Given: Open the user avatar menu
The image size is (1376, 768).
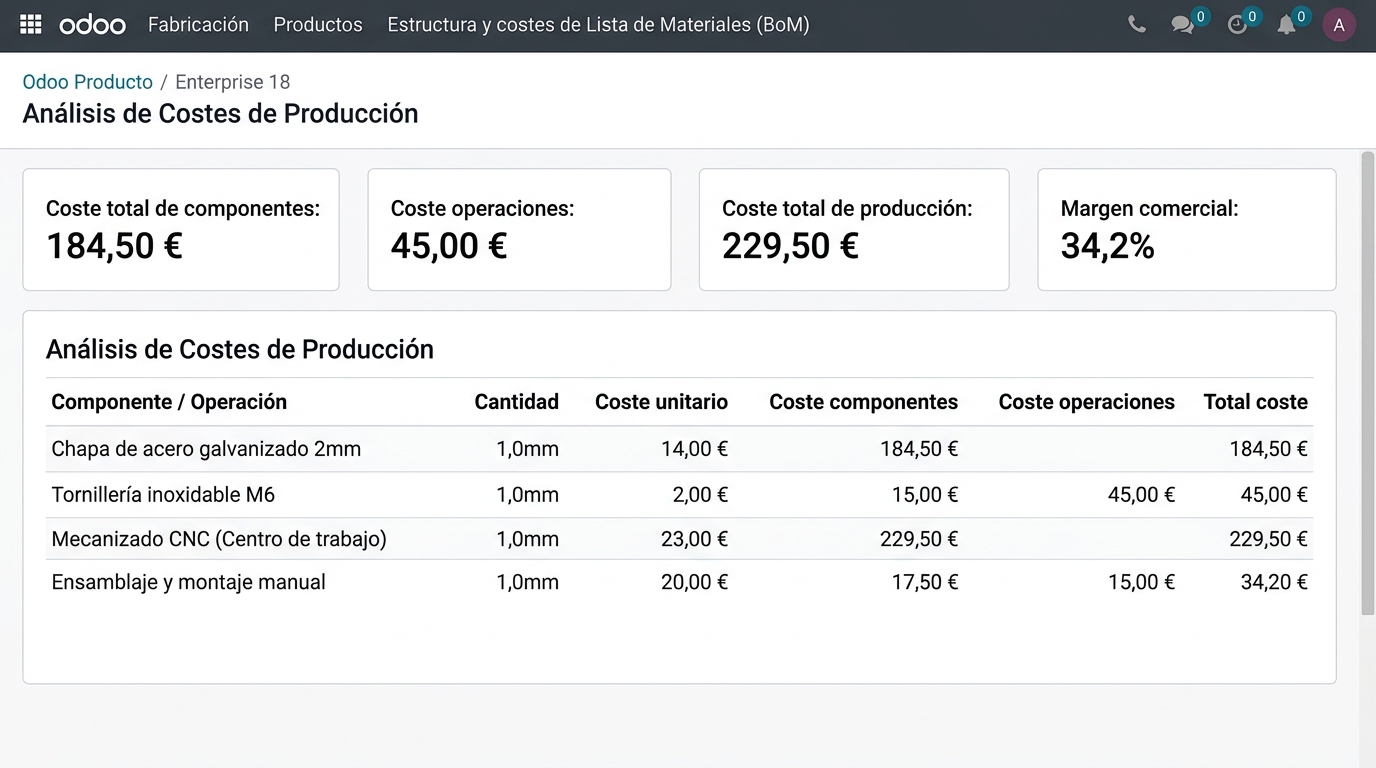Looking at the screenshot, I should 1339,25.
